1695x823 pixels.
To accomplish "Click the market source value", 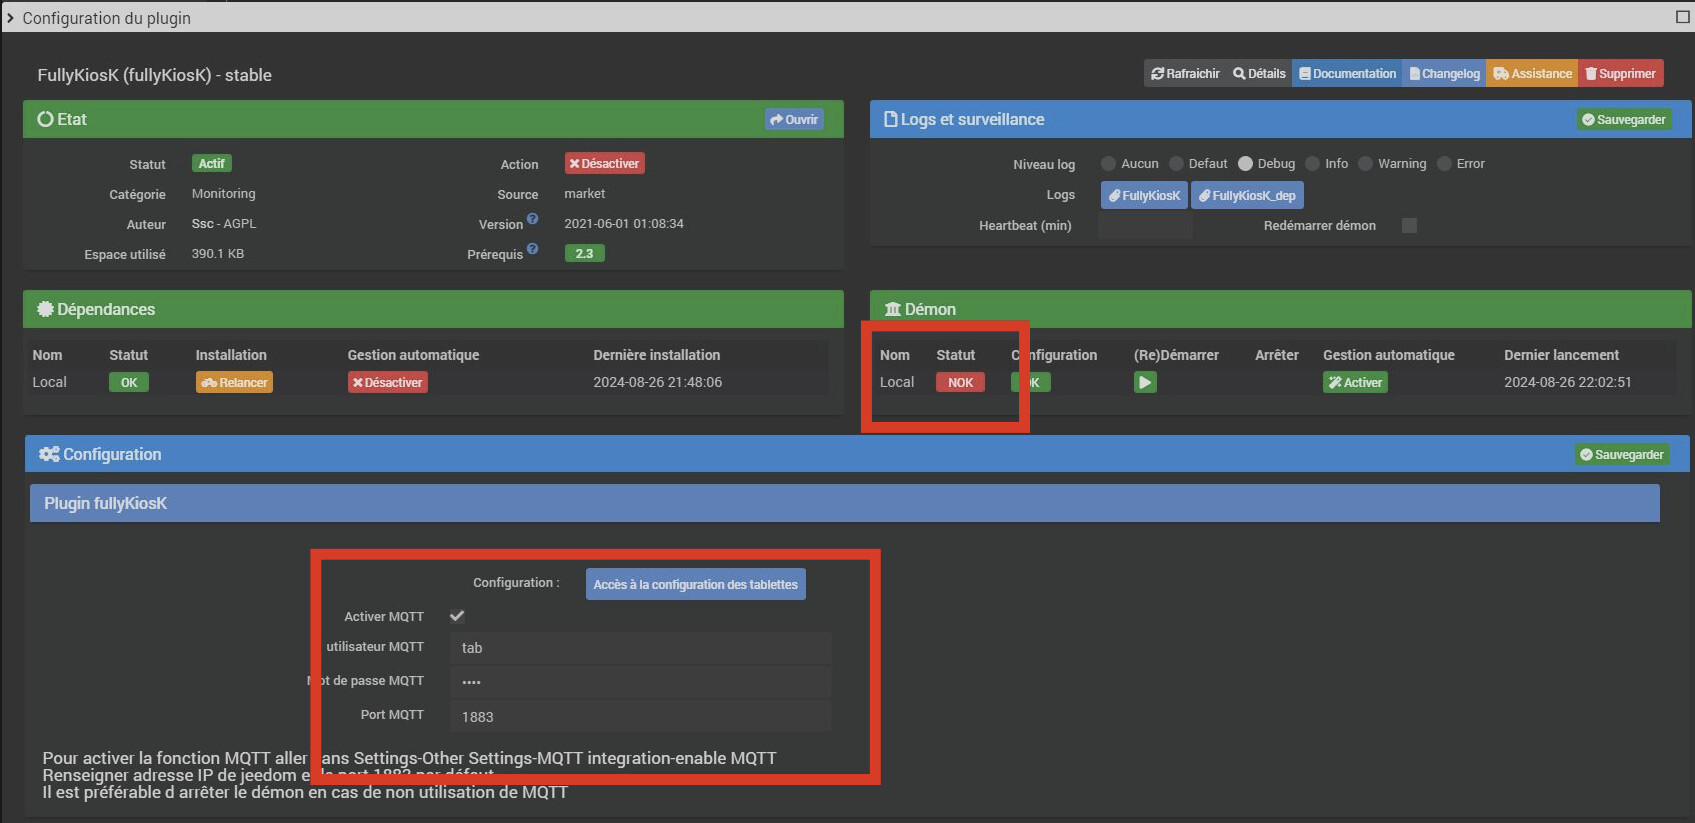I will pyautogui.click(x=585, y=194).
